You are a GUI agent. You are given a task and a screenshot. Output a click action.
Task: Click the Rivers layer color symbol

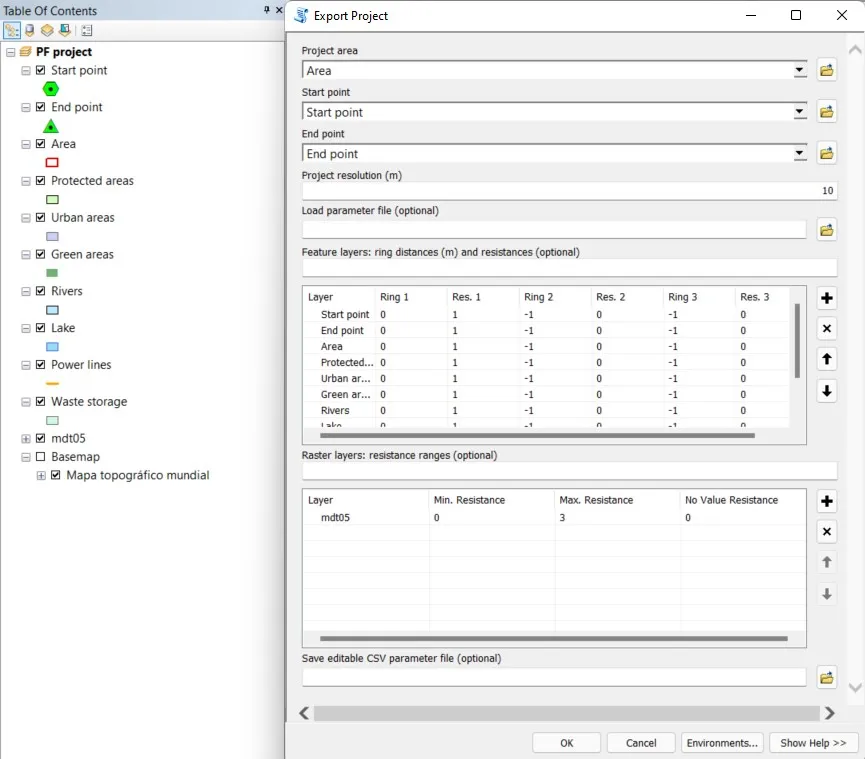(52, 309)
